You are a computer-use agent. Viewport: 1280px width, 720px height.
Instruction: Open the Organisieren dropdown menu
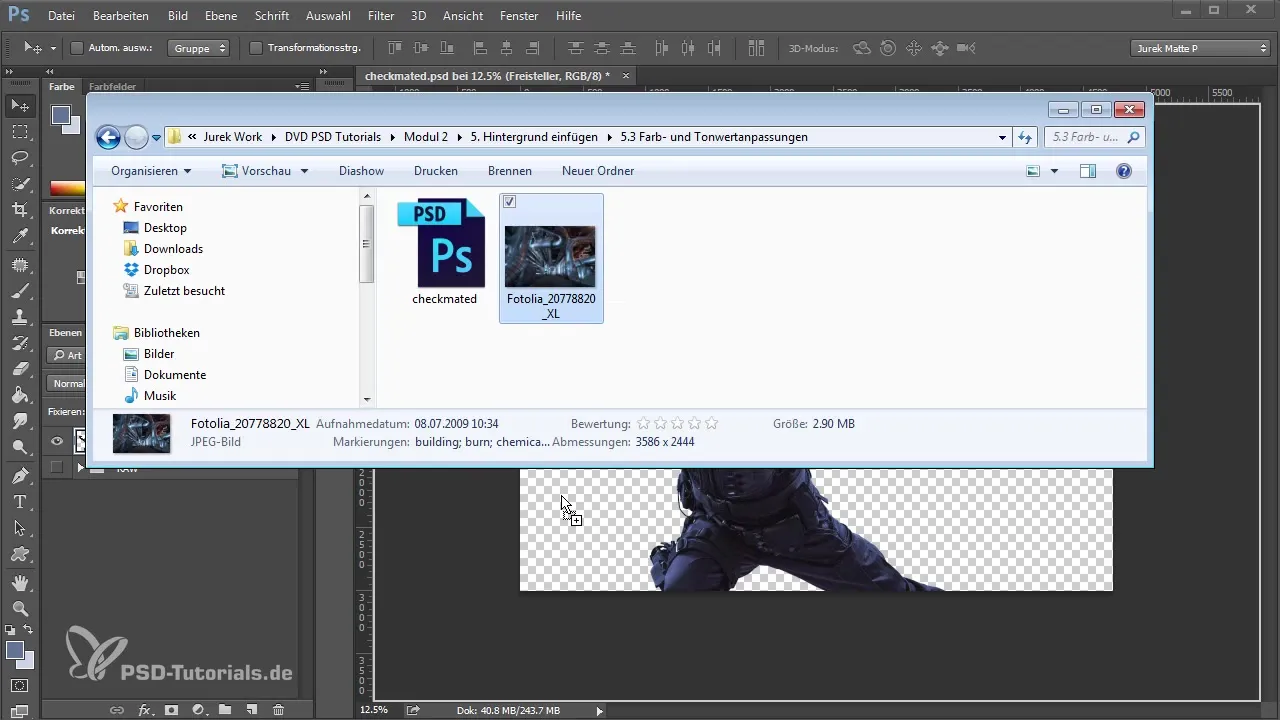151,171
